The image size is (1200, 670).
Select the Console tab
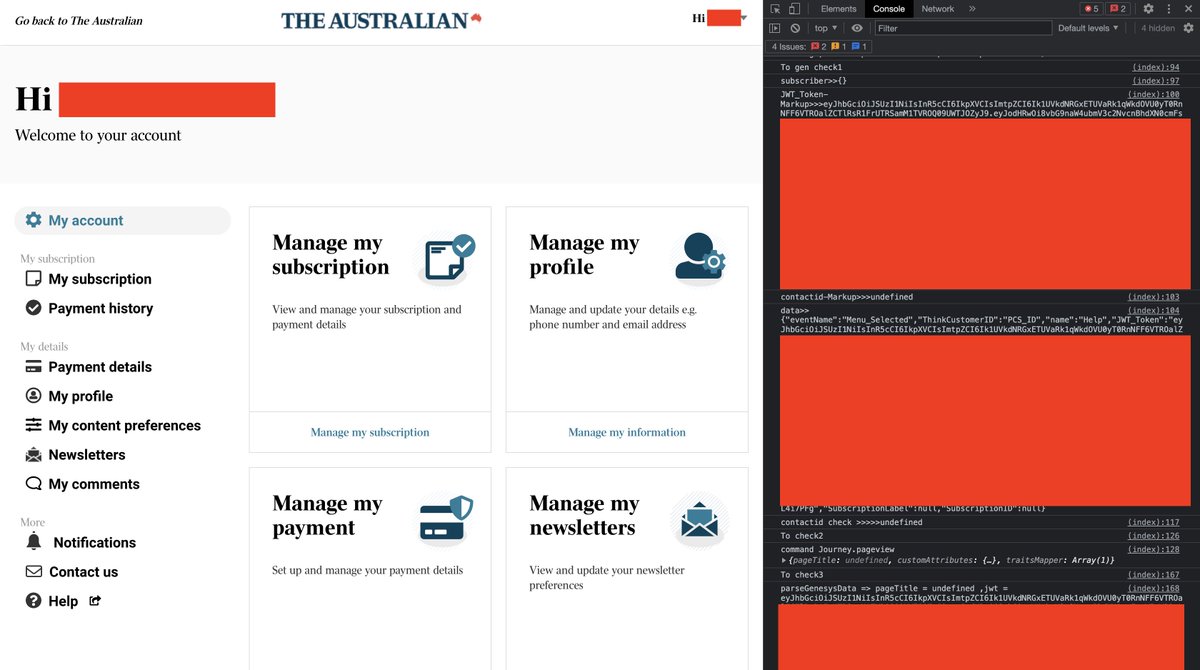click(x=889, y=9)
